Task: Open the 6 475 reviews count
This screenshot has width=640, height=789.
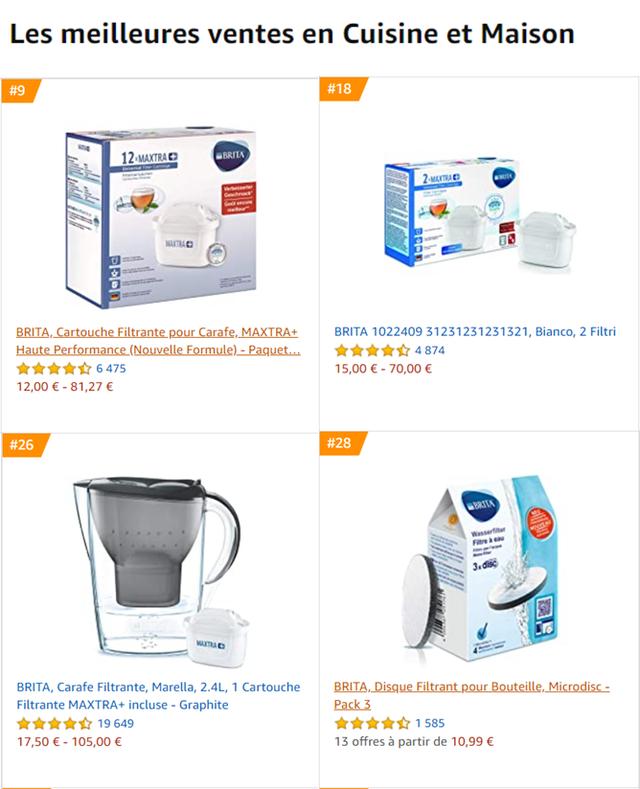Action: point(111,369)
